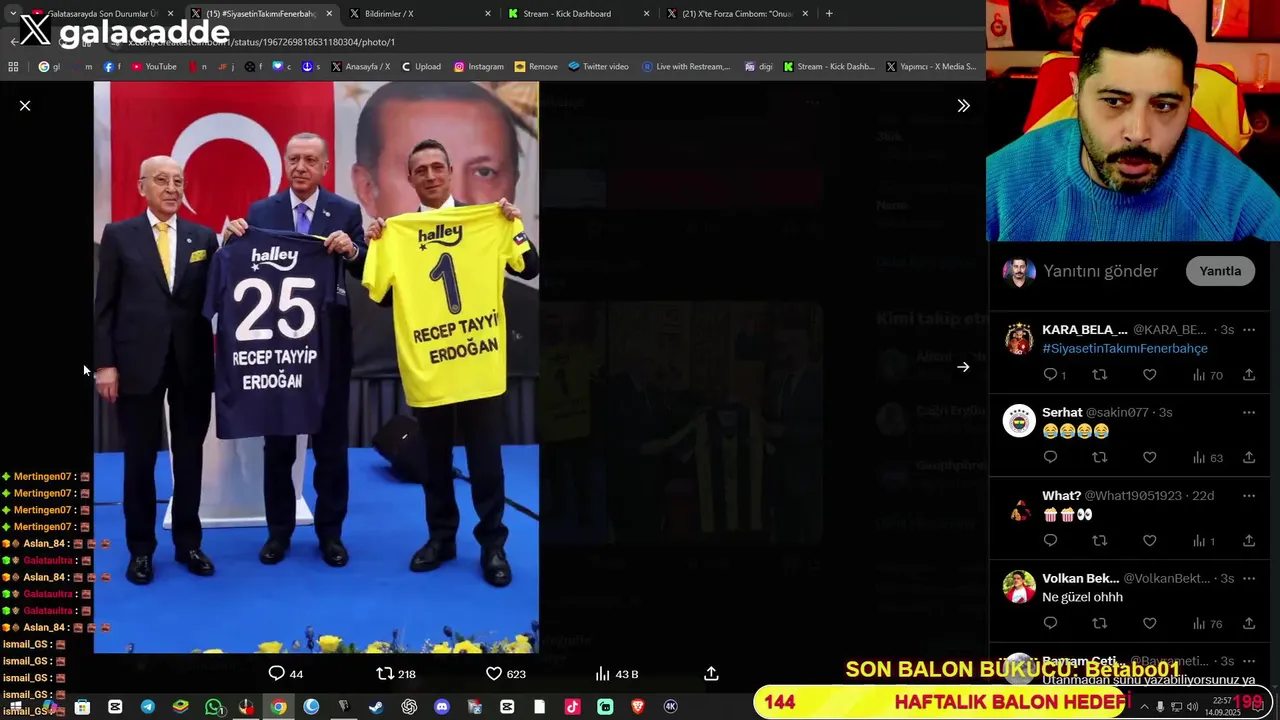The width and height of the screenshot is (1280, 720).
Task: Open more options on Volkan Bek tweet
Action: tap(1249, 578)
